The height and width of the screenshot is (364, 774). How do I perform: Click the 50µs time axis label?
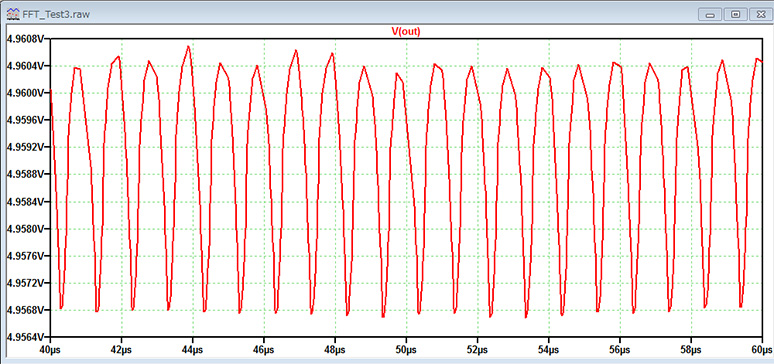pyautogui.click(x=406, y=350)
